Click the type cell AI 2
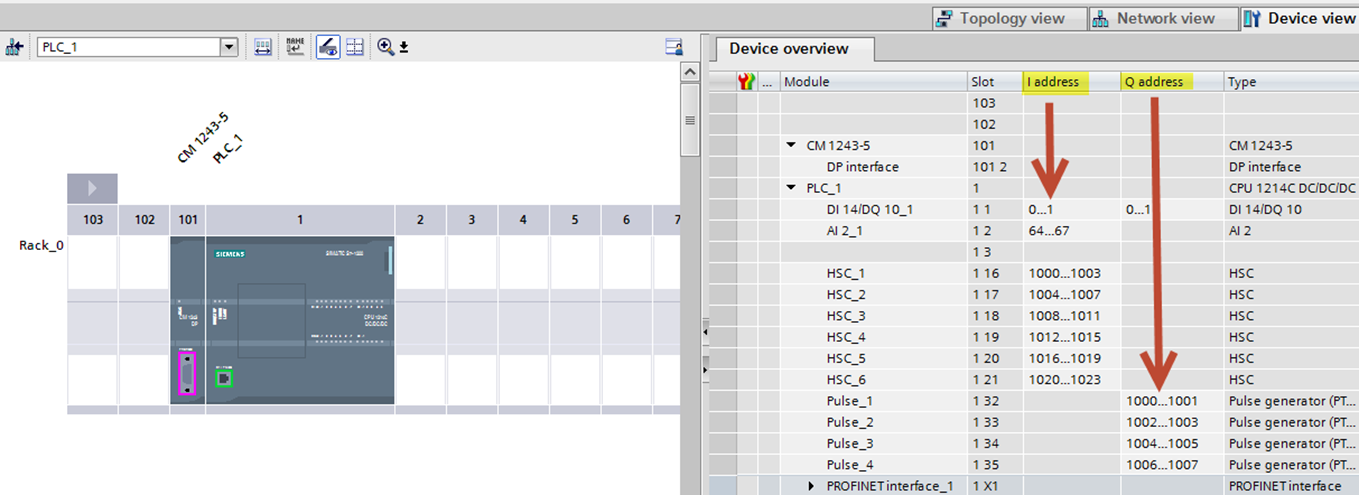Viewport: 1359px width, 495px height. [1291, 231]
